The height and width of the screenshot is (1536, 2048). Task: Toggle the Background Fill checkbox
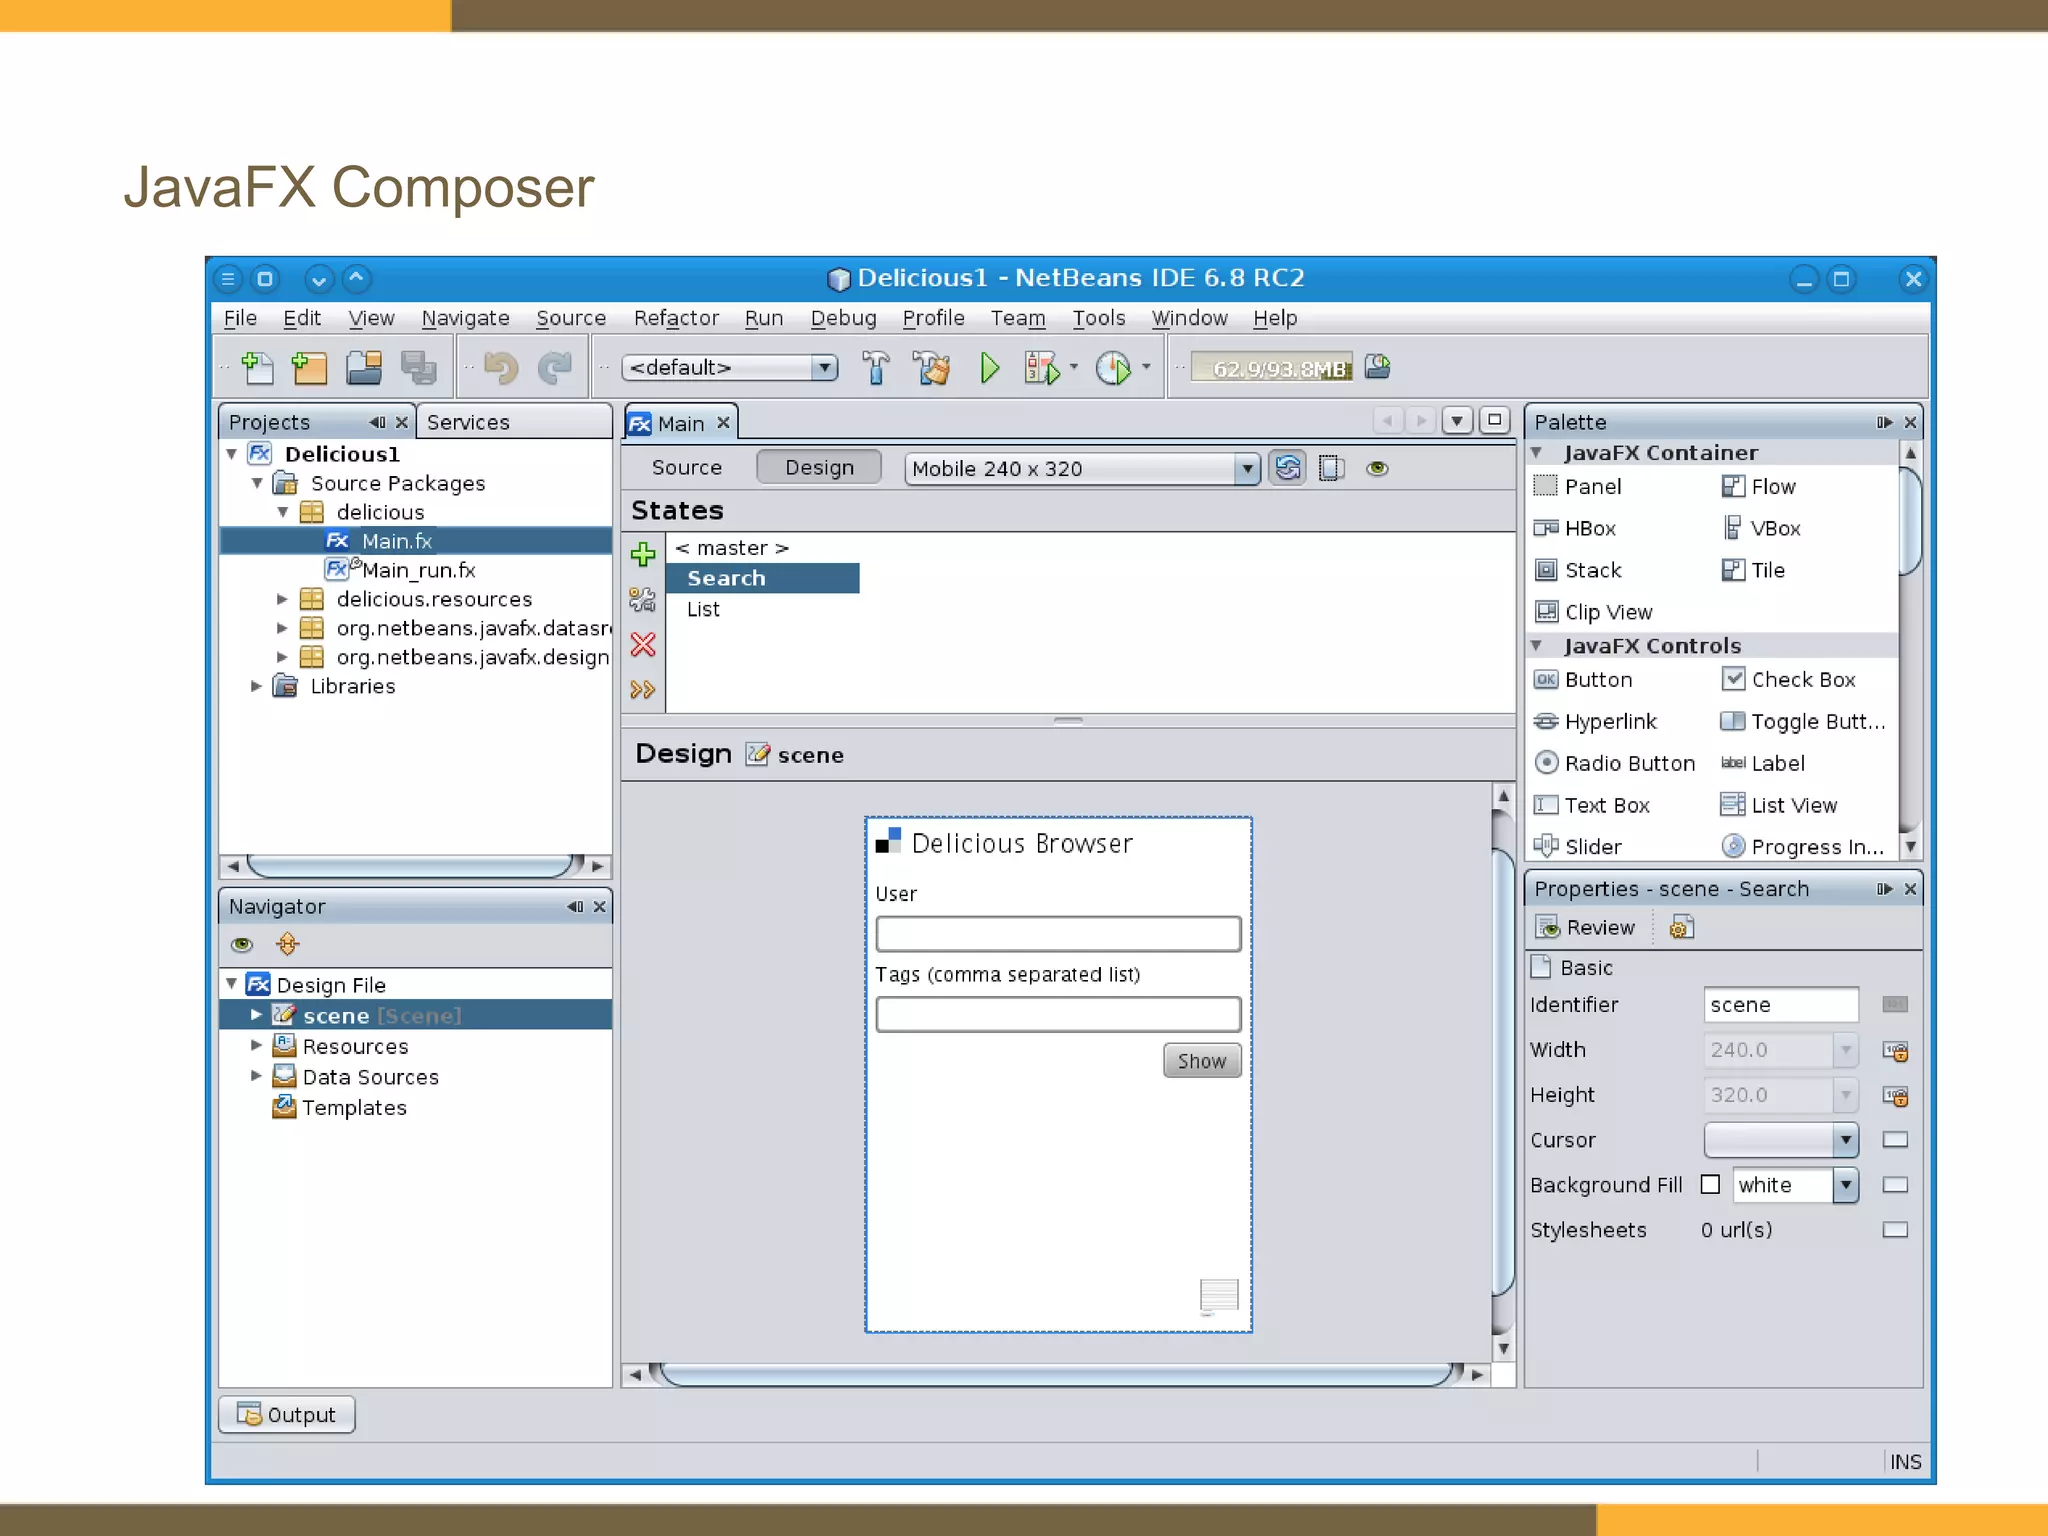pyautogui.click(x=1710, y=1184)
